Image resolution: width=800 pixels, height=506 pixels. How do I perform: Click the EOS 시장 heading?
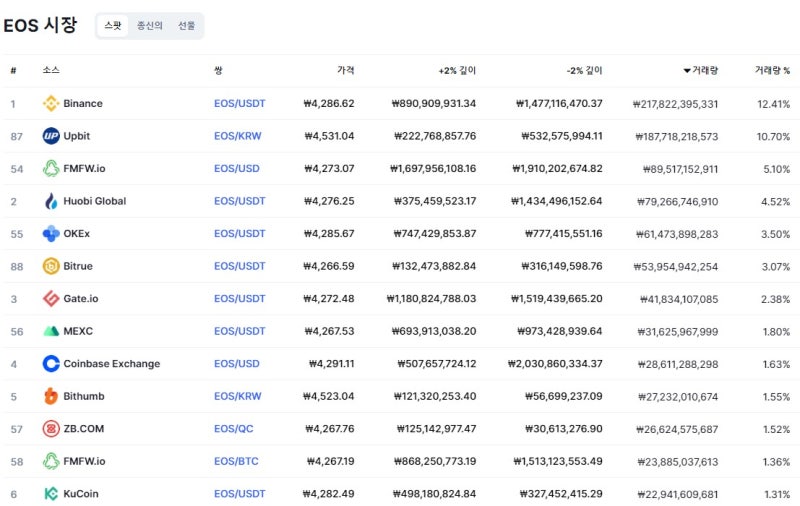40,25
